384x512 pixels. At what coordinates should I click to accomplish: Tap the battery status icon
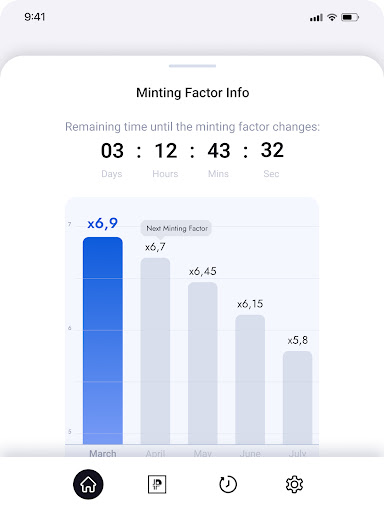pos(350,17)
